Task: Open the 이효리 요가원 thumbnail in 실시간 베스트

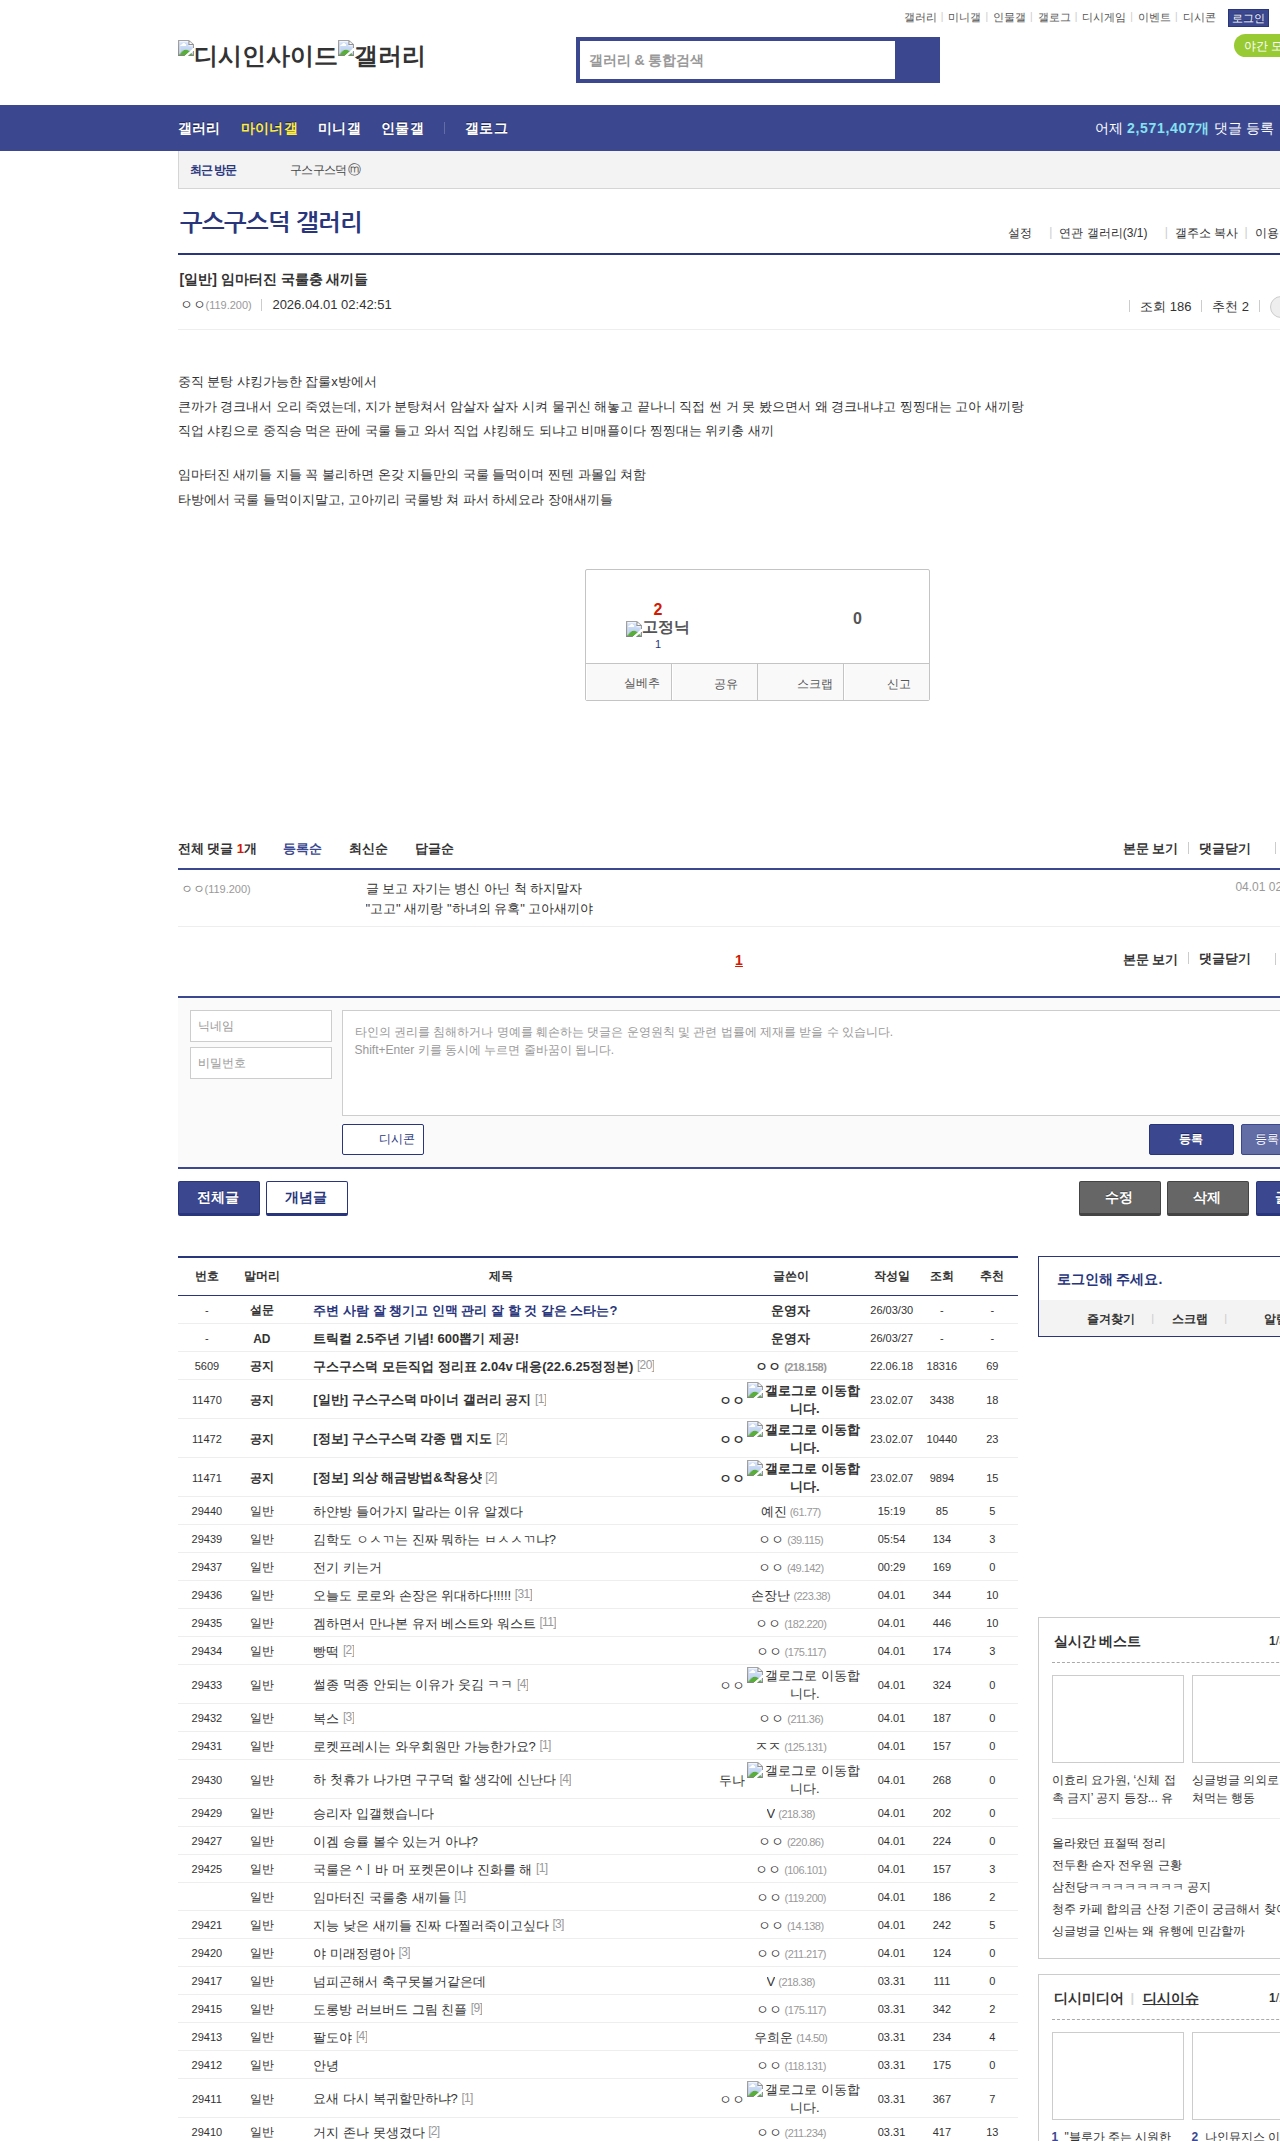Action: click(1117, 1718)
